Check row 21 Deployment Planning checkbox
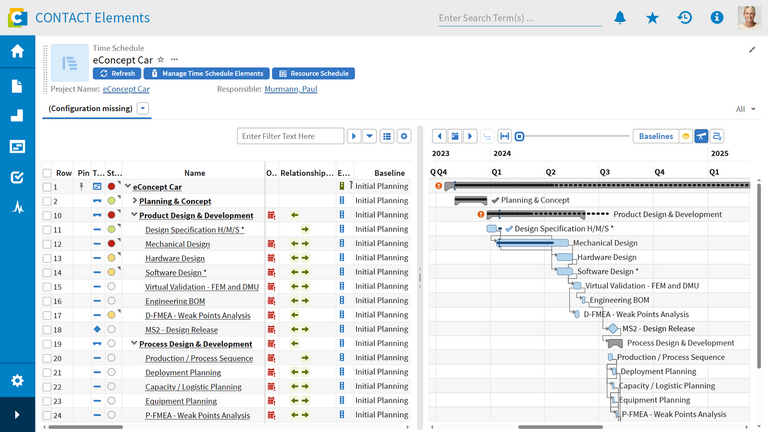The width and height of the screenshot is (768, 432). [47, 373]
